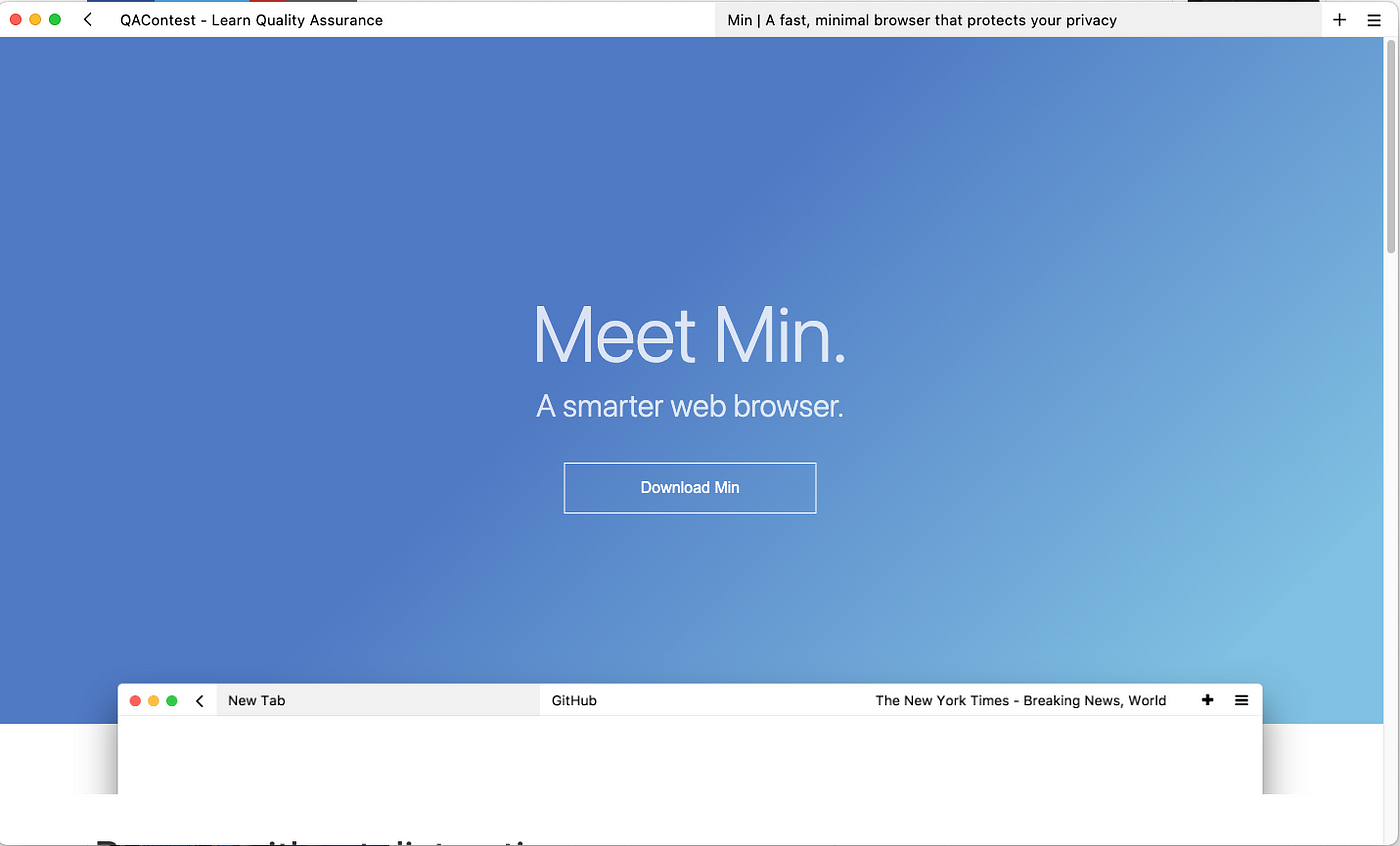The height and width of the screenshot is (846, 1400).
Task: Click the browser preview screenshot image
Action: (x=690, y=739)
